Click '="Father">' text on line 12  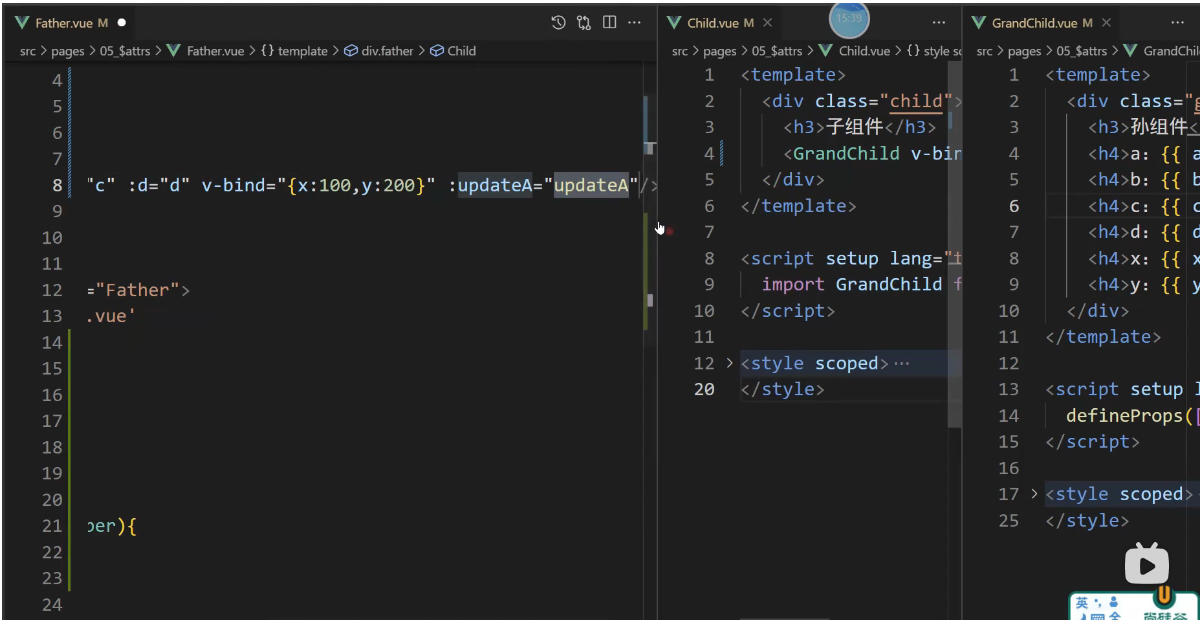point(138,290)
